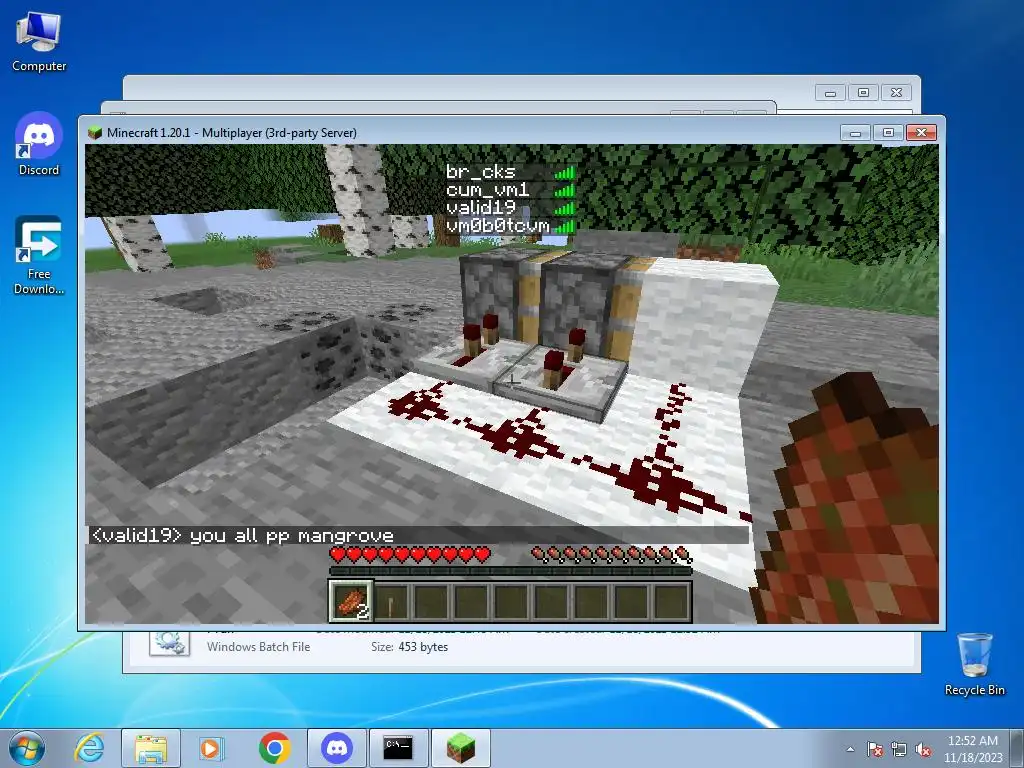
Task: Open the Computer desktop icon
Action: pyautogui.click(x=39, y=42)
